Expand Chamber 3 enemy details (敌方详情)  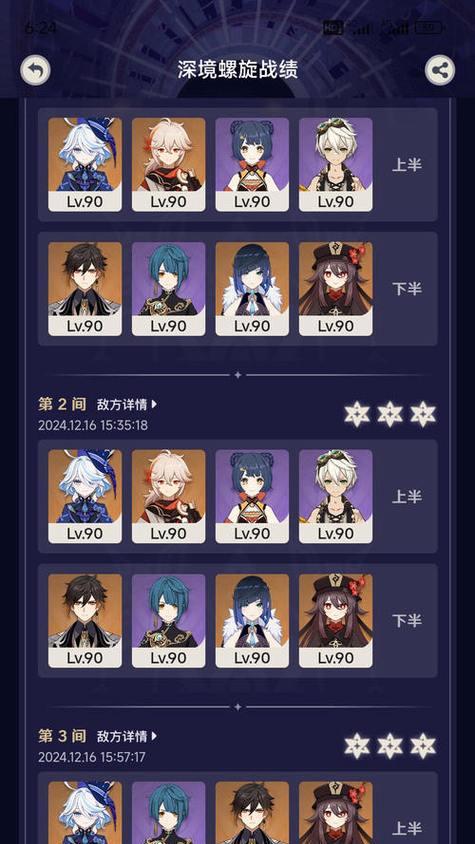pos(127,736)
